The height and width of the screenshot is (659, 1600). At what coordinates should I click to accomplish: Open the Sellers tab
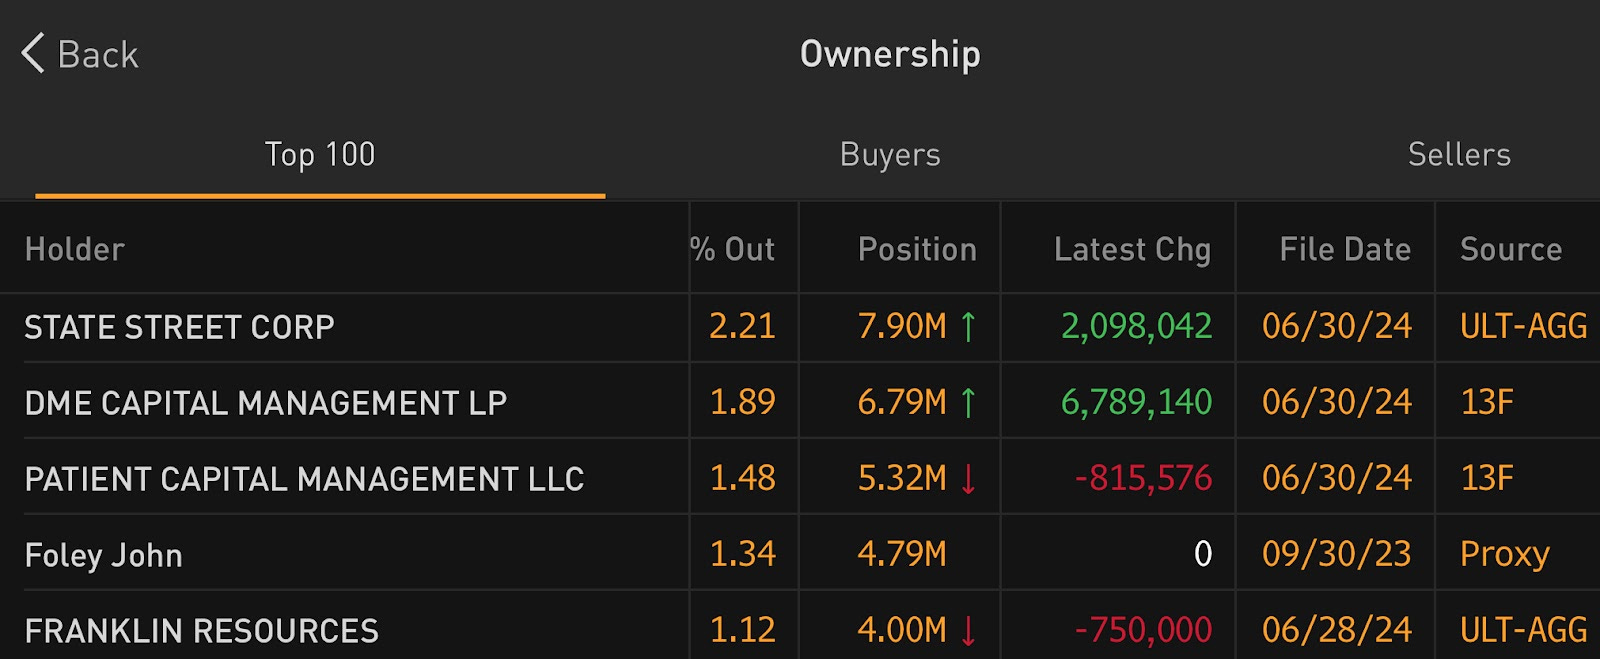[x=1459, y=154]
